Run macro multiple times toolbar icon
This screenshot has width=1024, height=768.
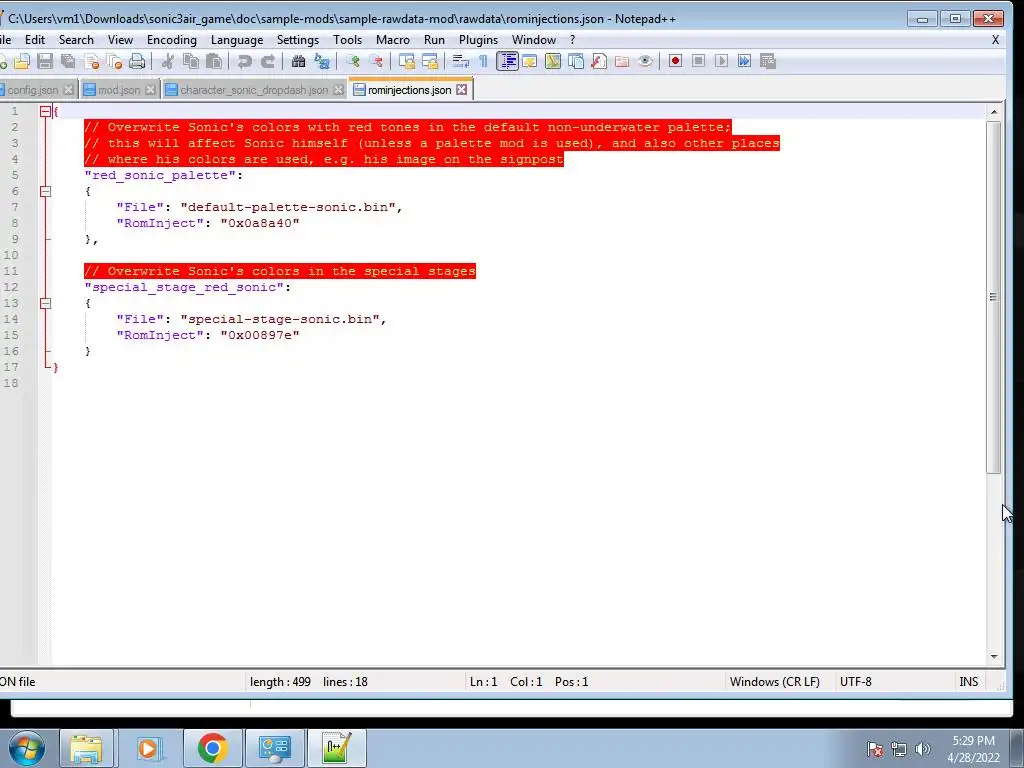(x=744, y=61)
